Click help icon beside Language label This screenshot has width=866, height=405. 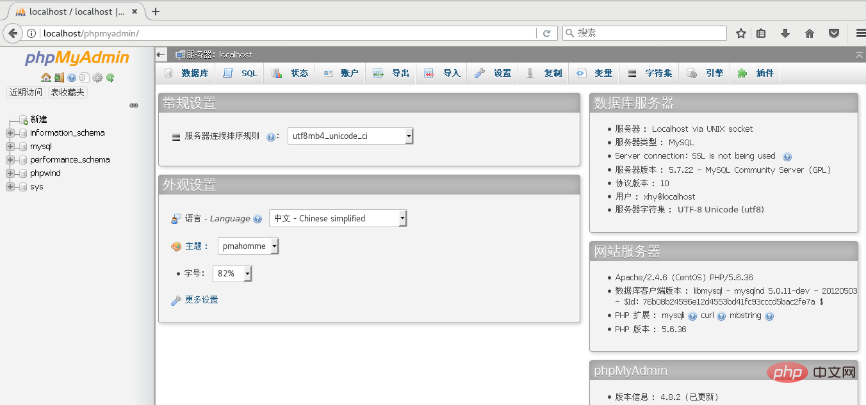click(257, 219)
